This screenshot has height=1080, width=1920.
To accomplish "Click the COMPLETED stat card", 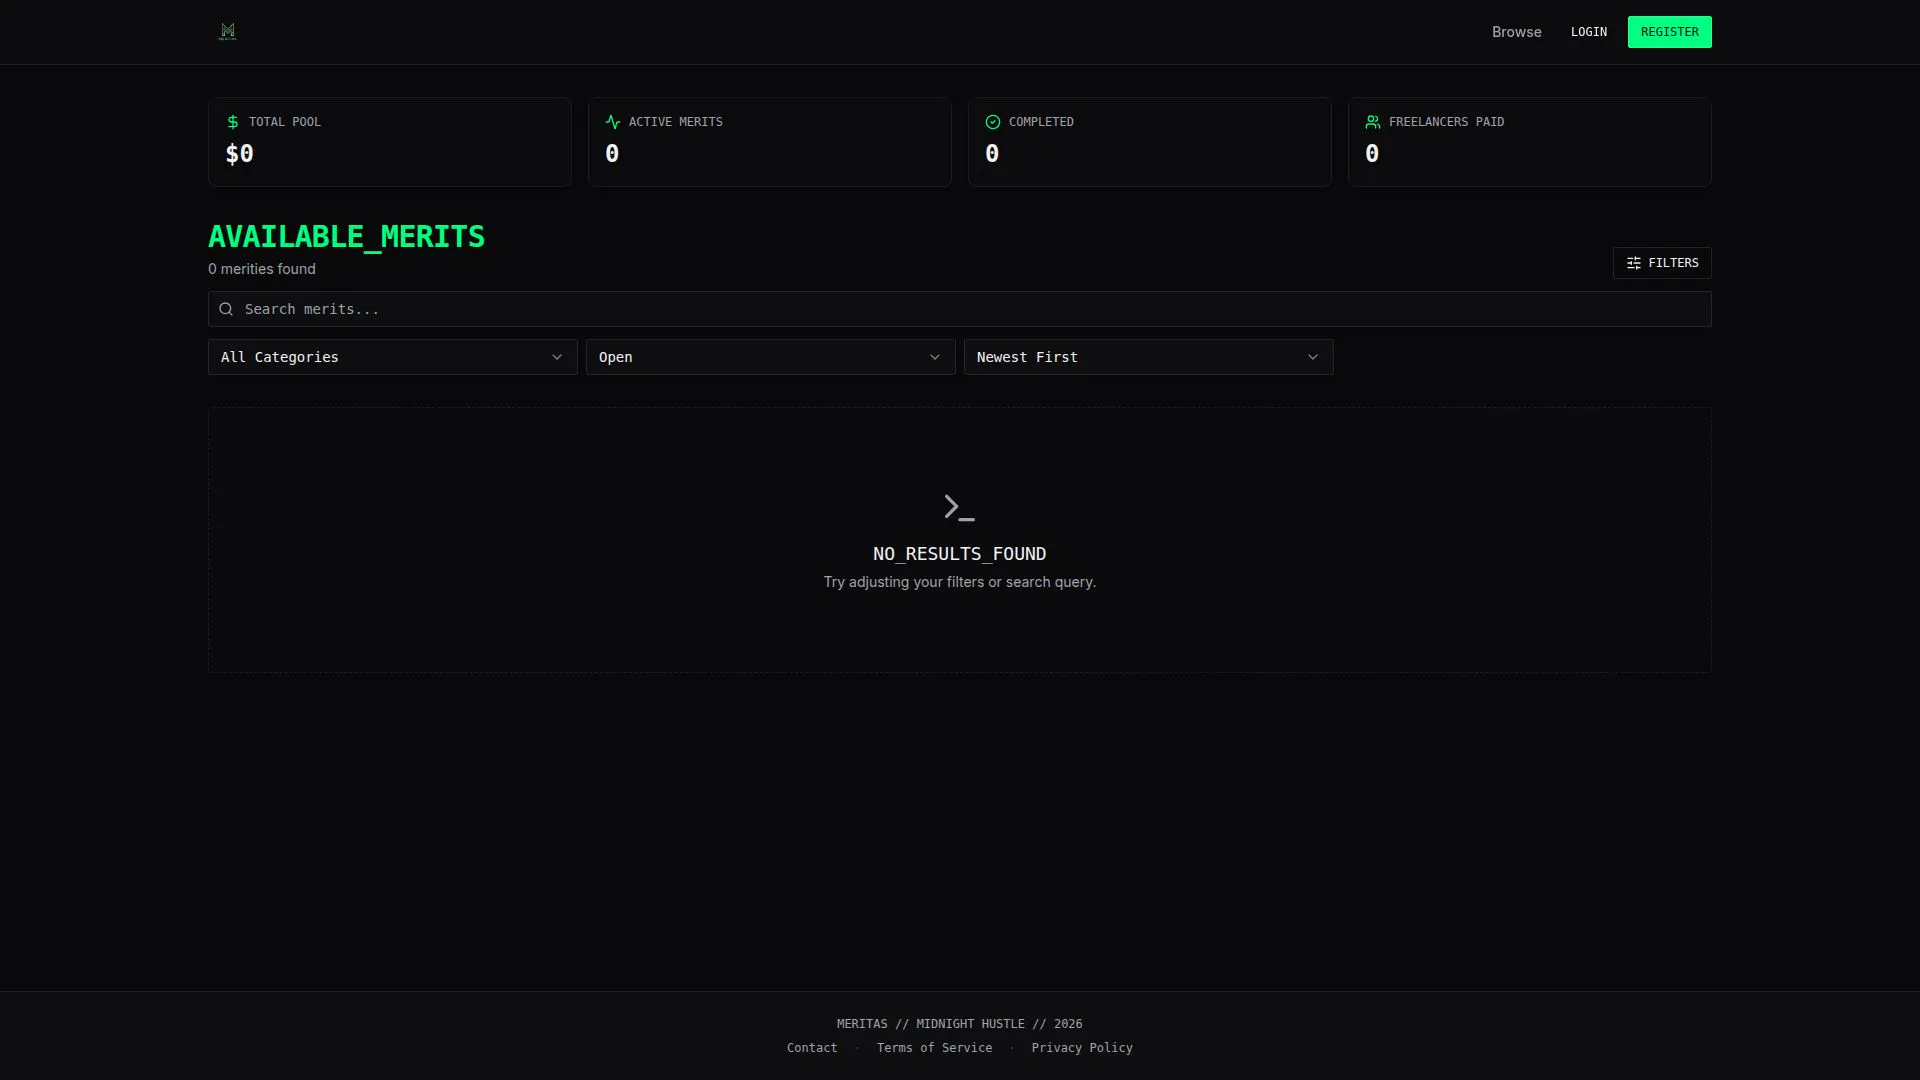I will coord(1150,142).
